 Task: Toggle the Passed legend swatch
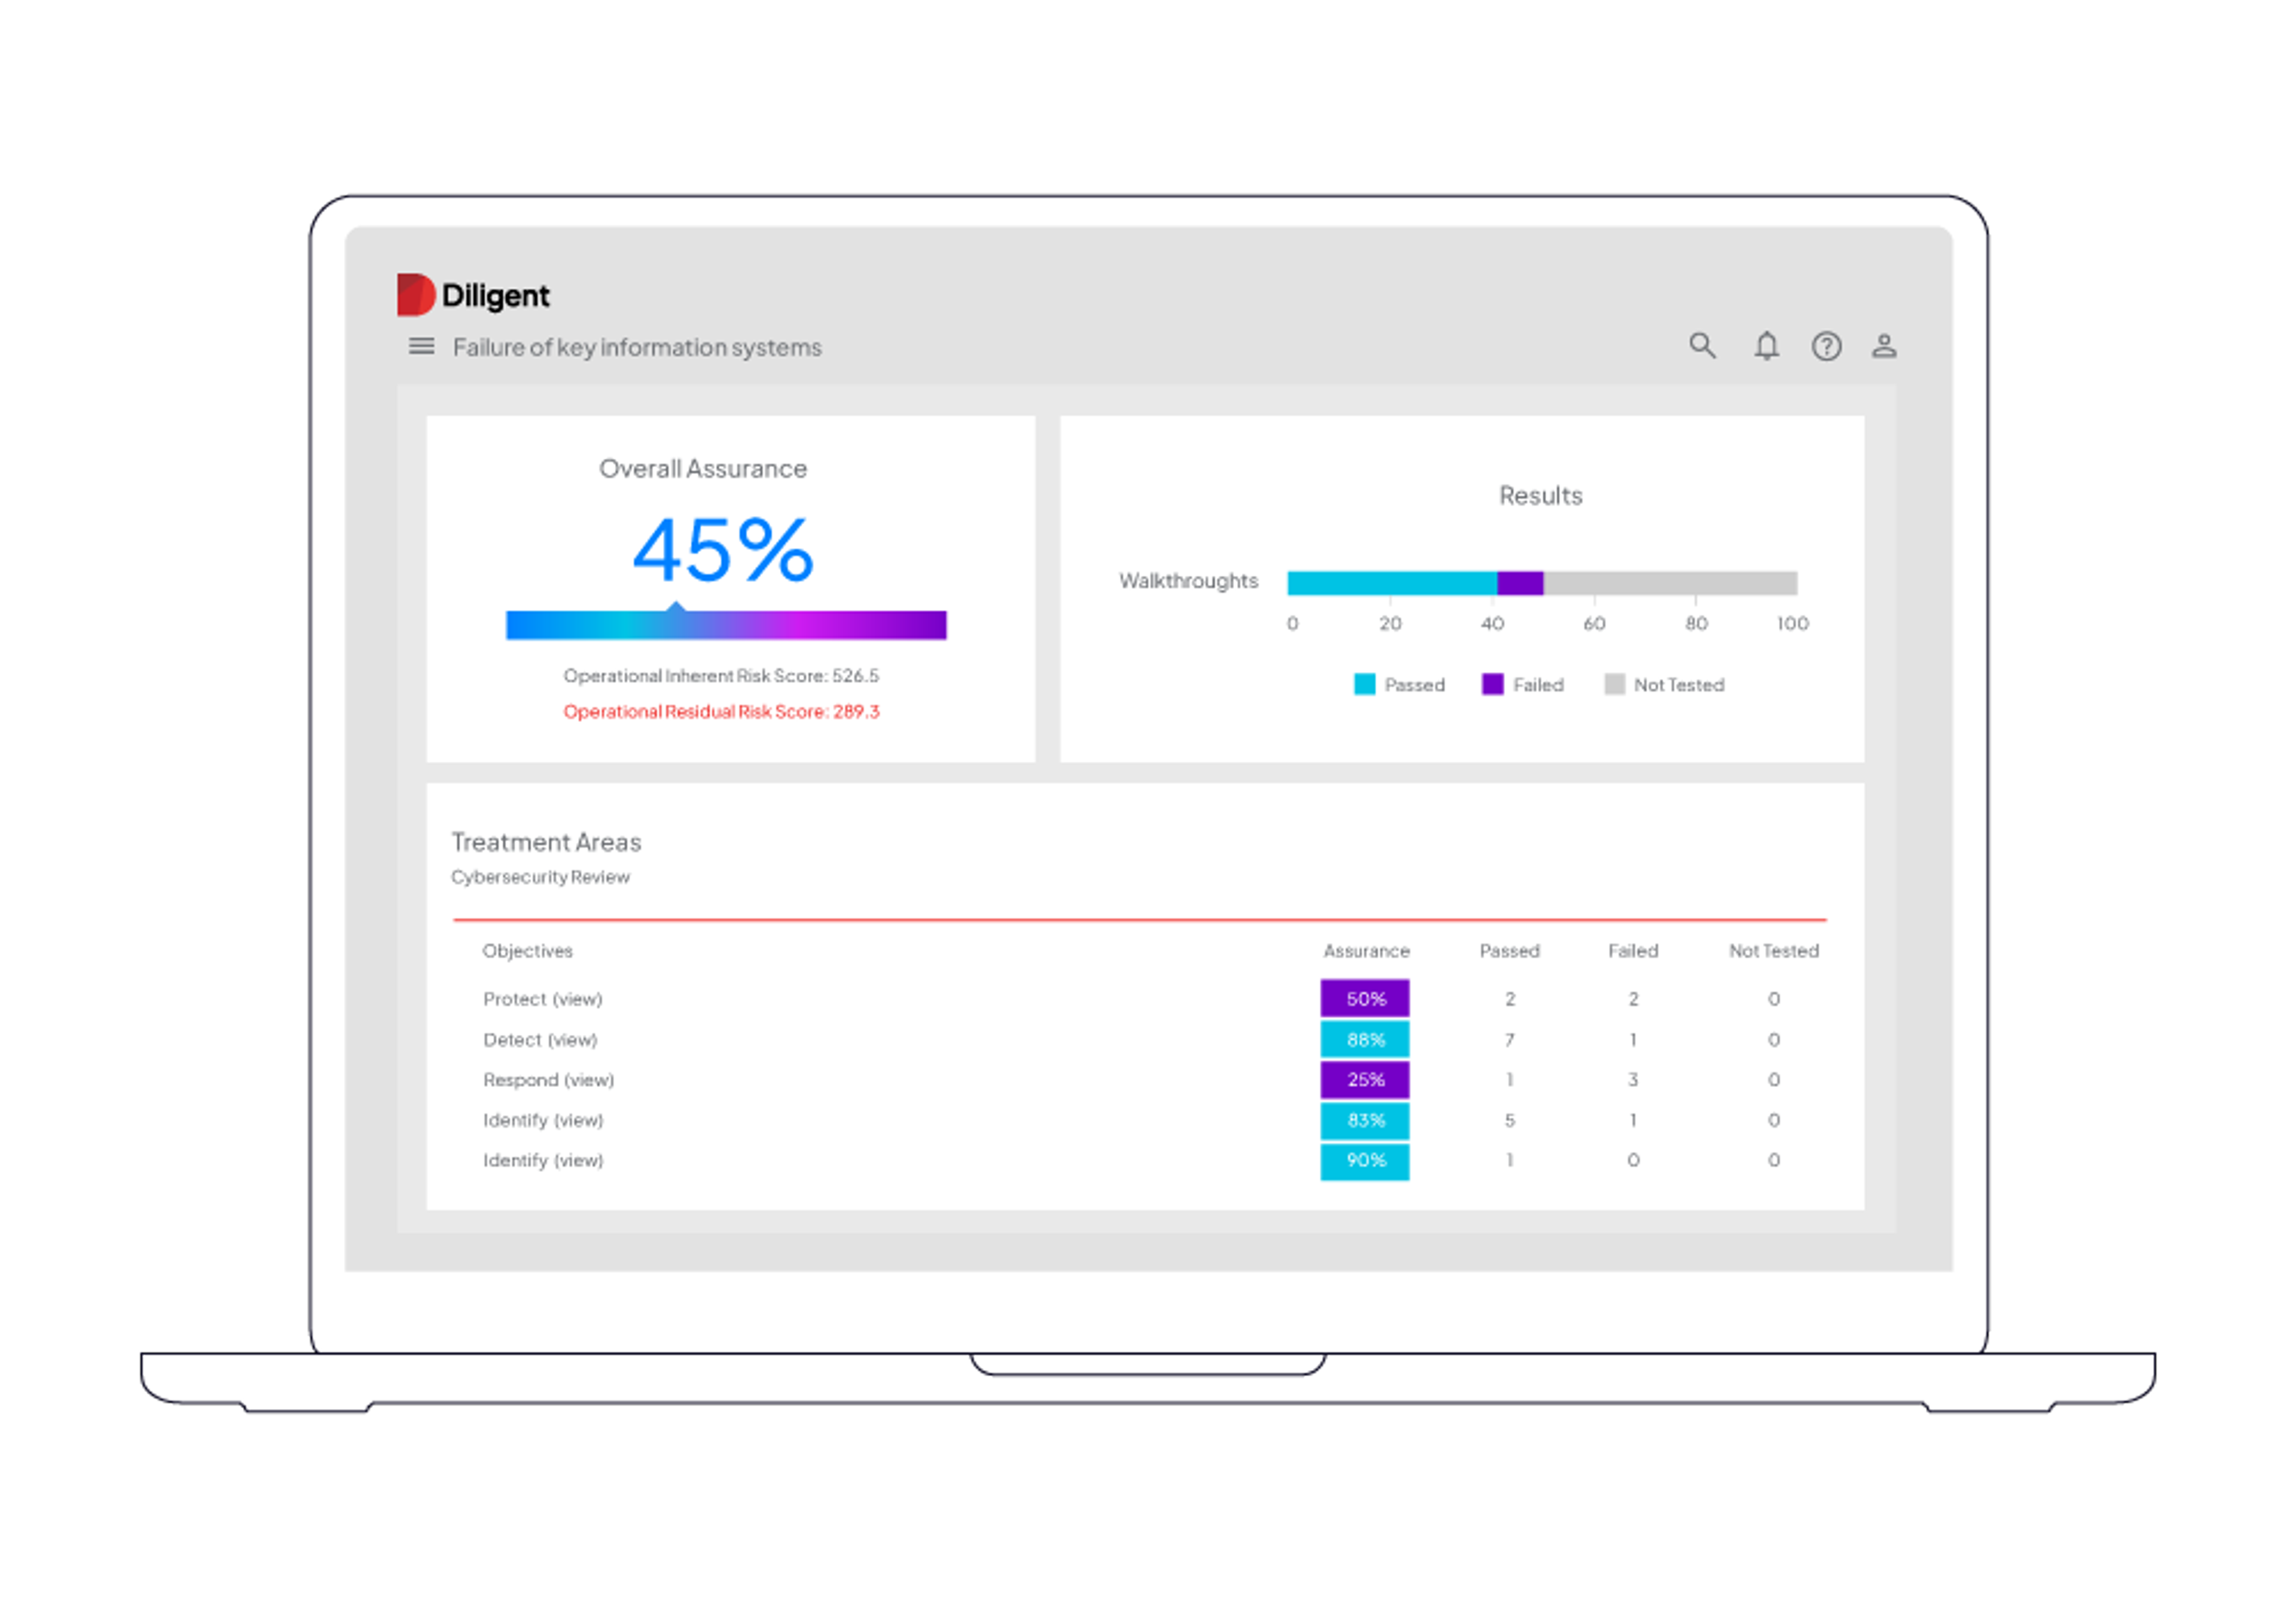[1364, 684]
